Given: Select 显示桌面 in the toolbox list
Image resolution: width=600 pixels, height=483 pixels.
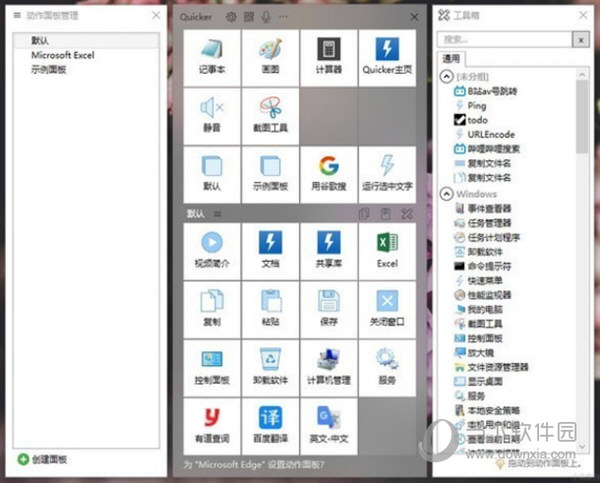Looking at the screenshot, I should (x=478, y=382).
